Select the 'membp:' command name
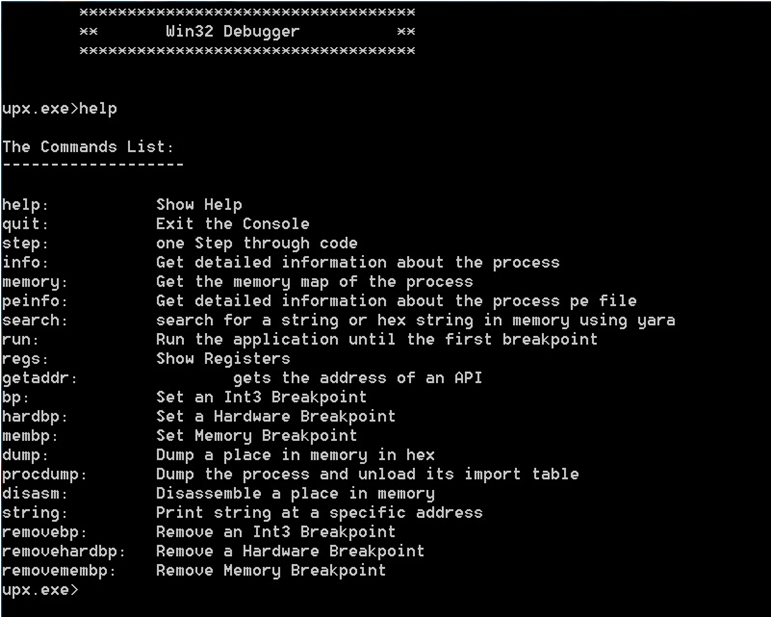The image size is (772, 618). 30,436
